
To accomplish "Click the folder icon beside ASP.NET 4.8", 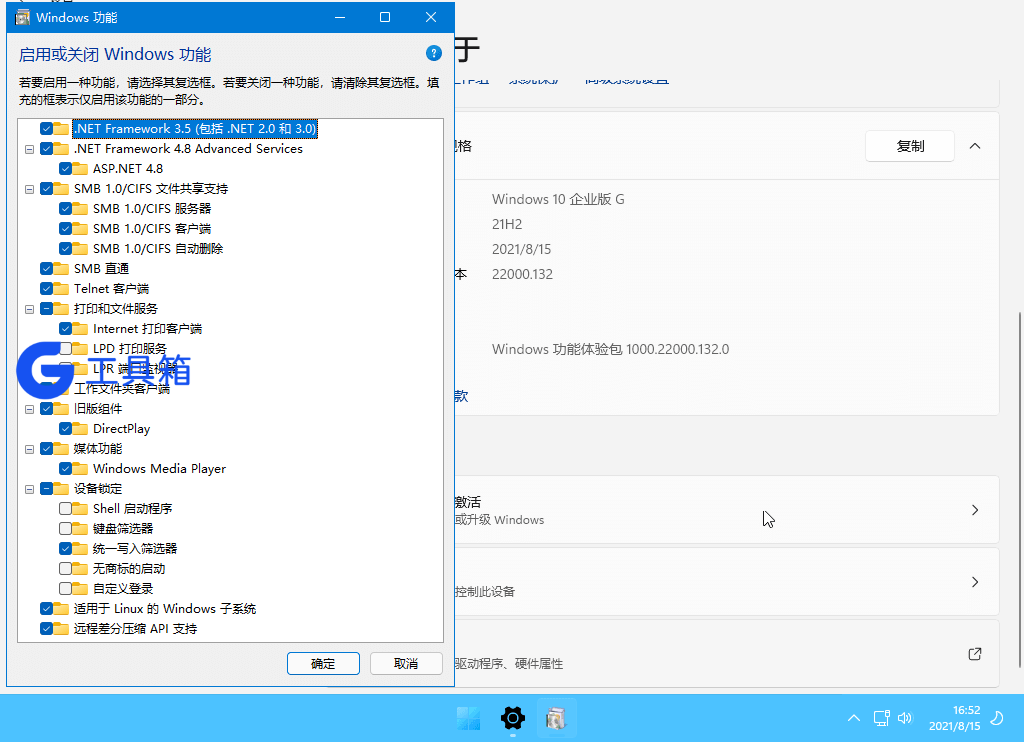I will tap(80, 169).
